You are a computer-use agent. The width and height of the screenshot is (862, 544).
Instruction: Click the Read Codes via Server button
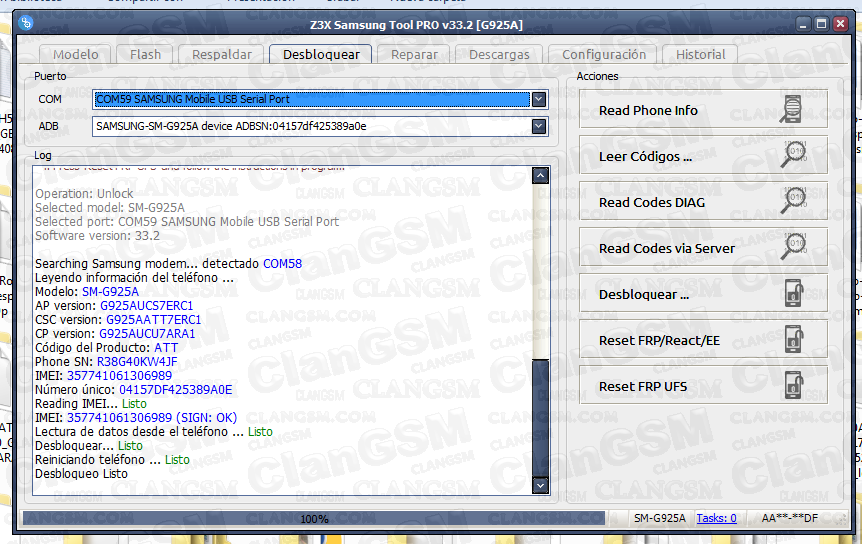pos(703,248)
